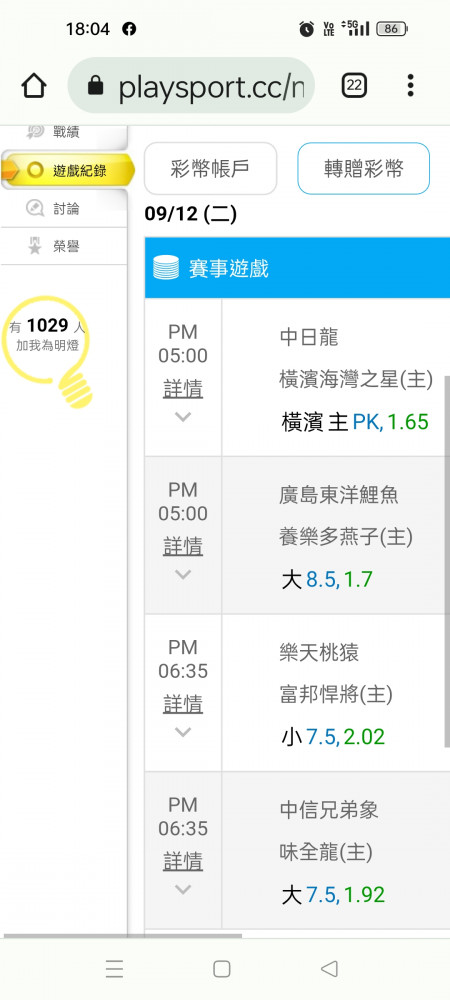The height and width of the screenshot is (1000, 450).
Task: Expand chevron under 中信兄弟象 game 詳情
Action: pos(183,889)
